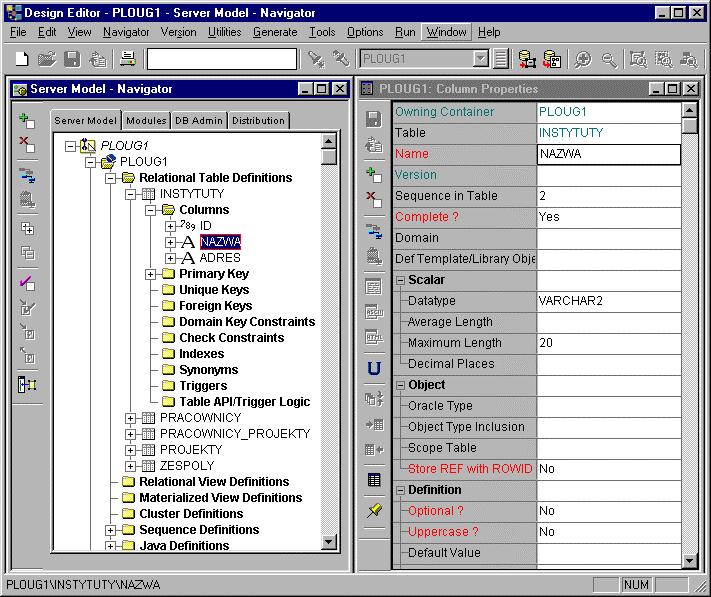Click the red X icon in Column Properties sidebar

[x=374, y=199]
